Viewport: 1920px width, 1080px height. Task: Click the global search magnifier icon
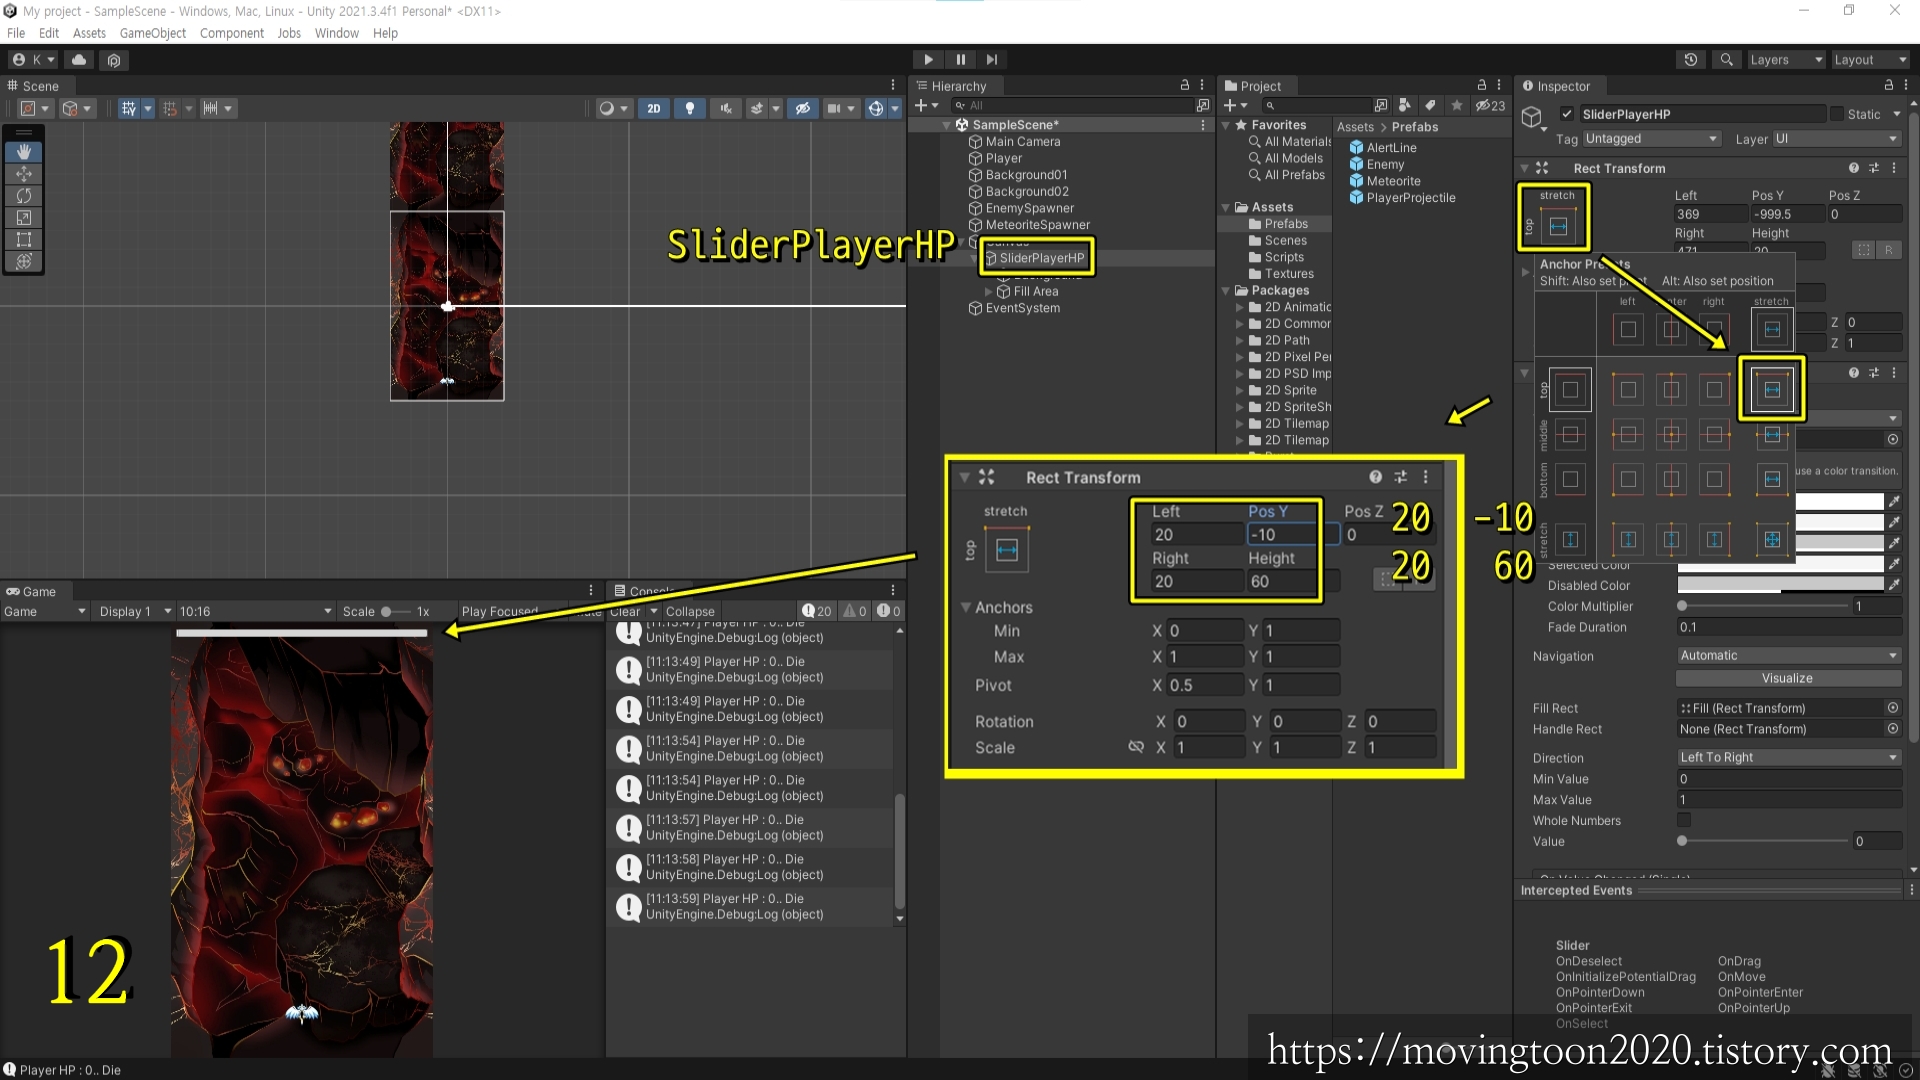(1726, 60)
